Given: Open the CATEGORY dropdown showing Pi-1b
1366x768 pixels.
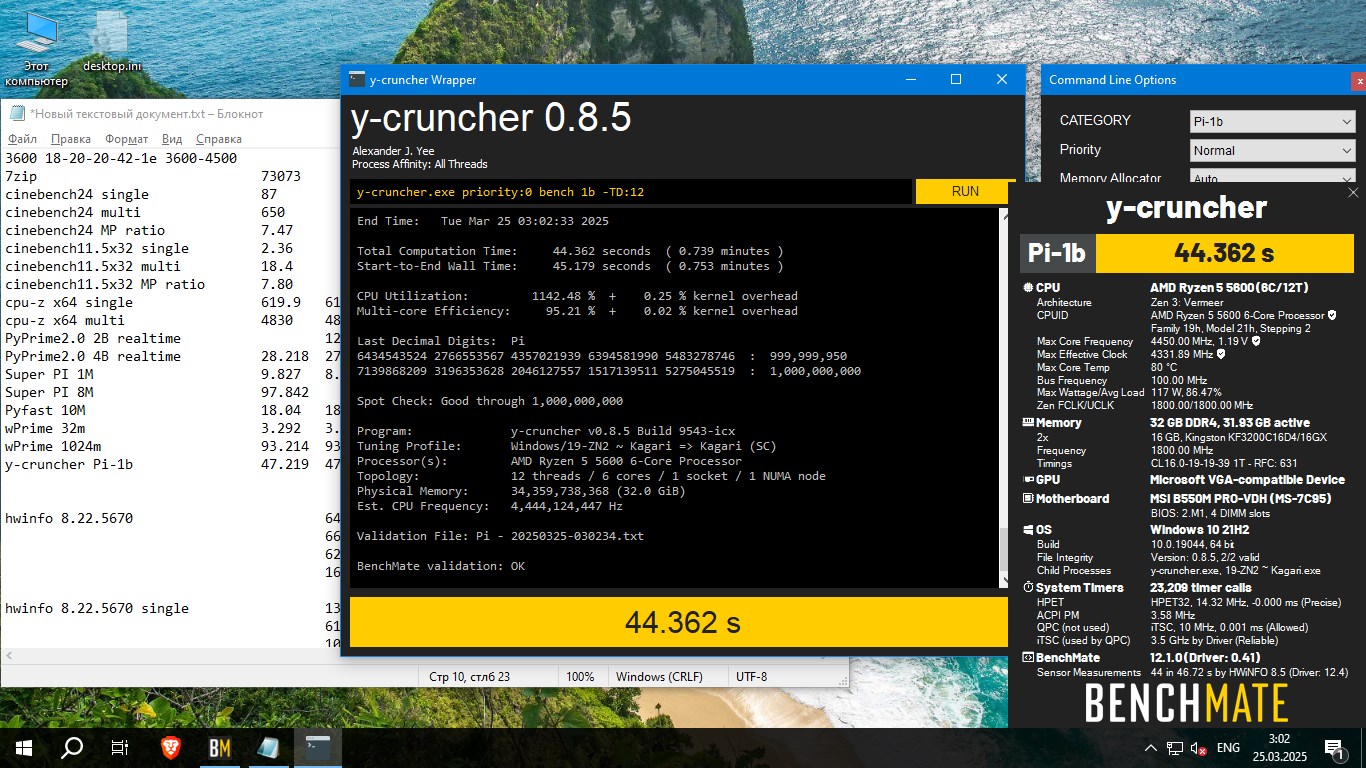Looking at the screenshot, I should [1272, 121].
